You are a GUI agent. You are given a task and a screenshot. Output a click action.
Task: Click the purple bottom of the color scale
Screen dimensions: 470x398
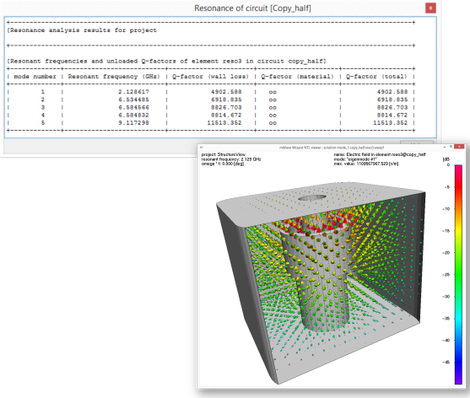click(x=459, y=378)
